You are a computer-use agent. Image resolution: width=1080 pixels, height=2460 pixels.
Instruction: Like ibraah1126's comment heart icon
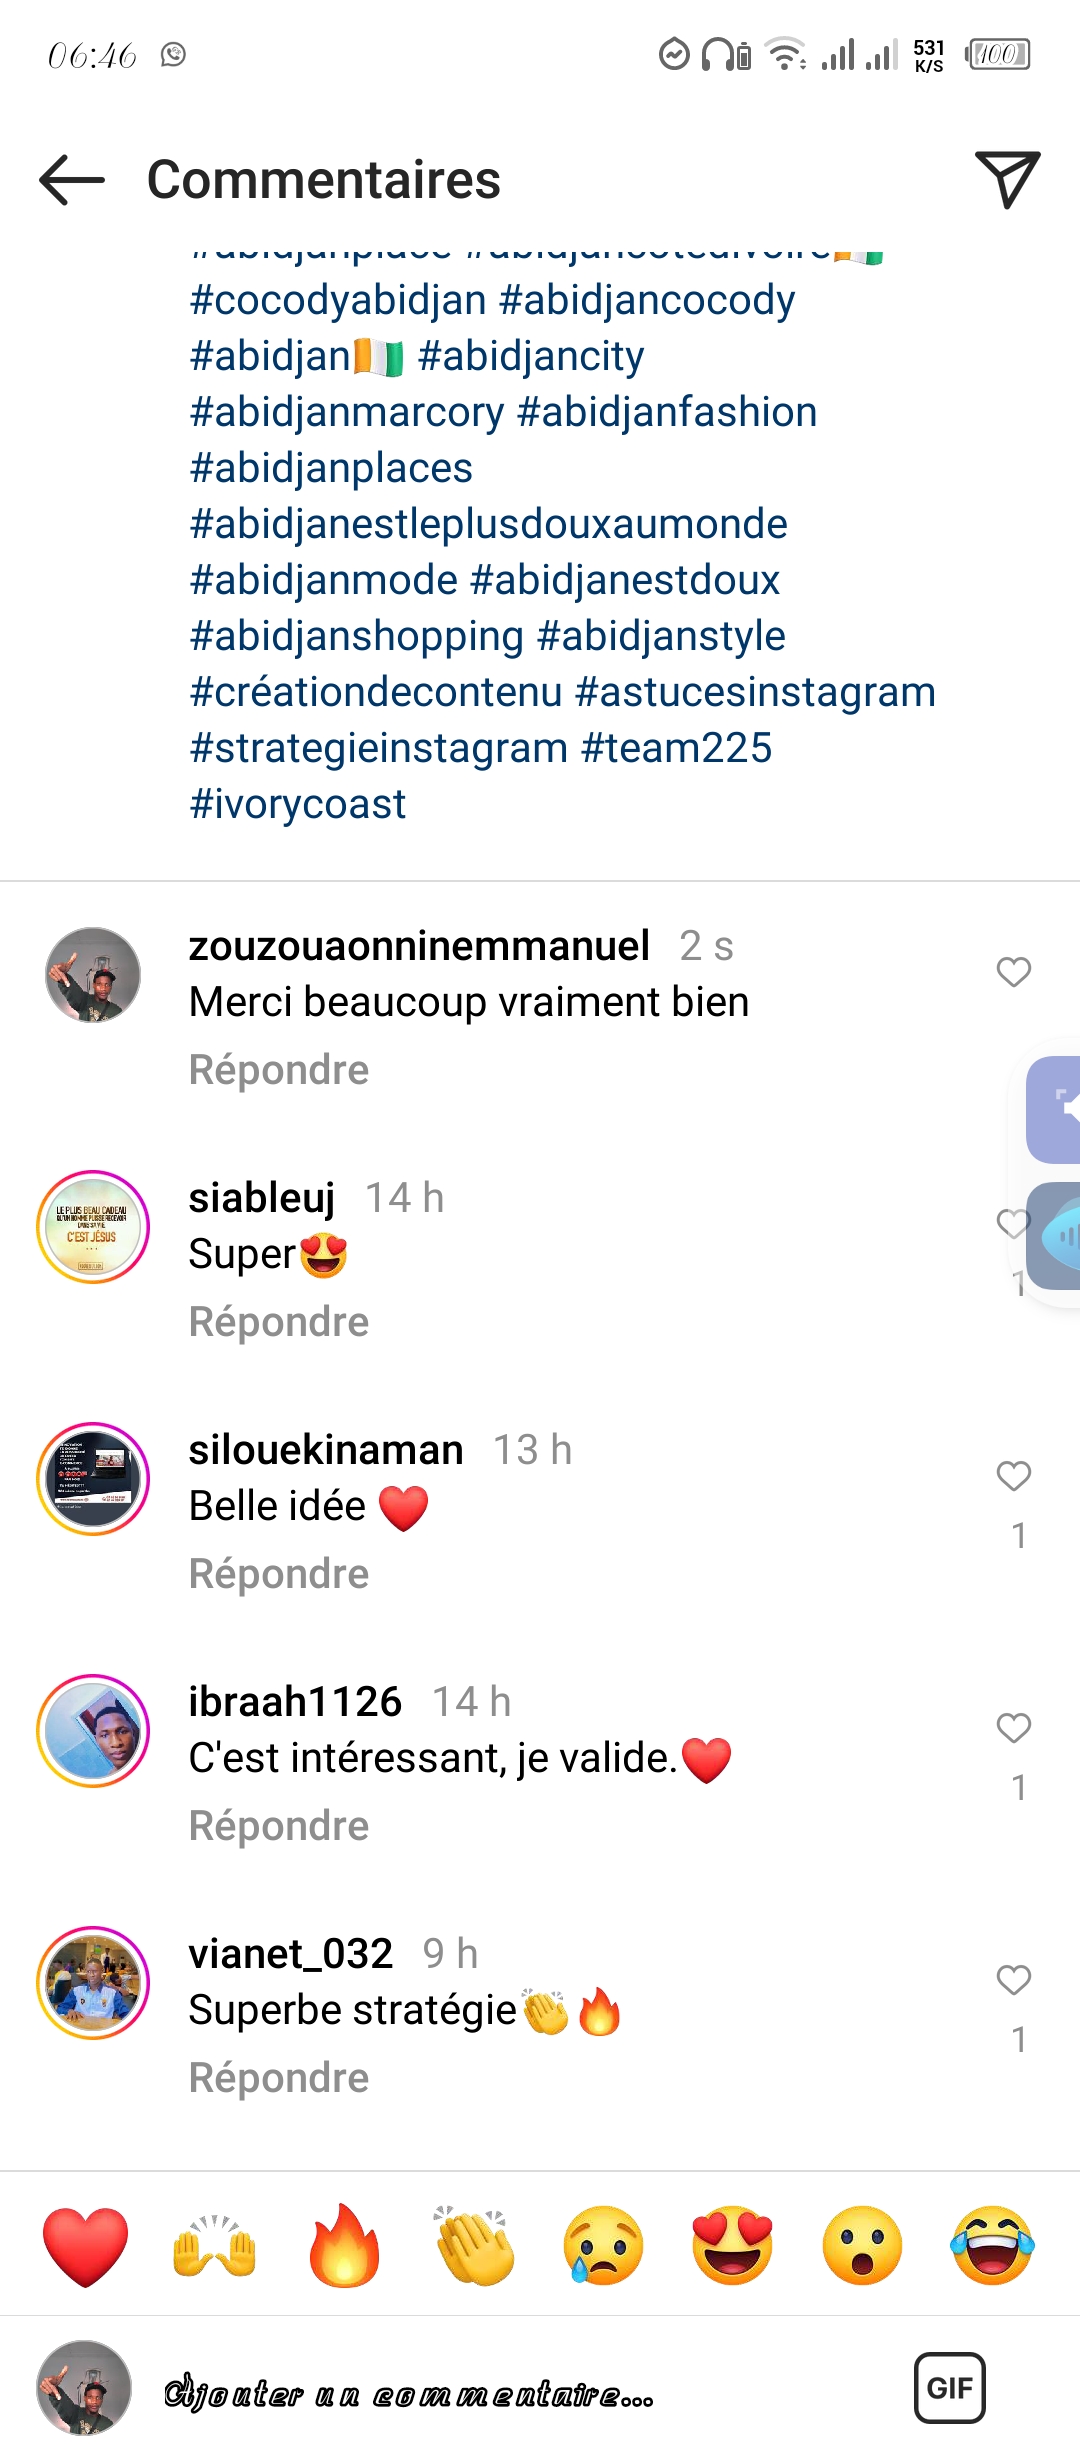click(1014, 1728)
